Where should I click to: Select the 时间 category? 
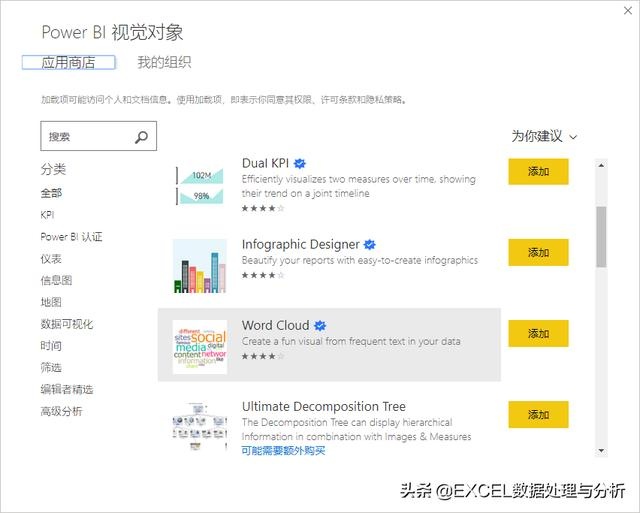click(x=51, y=346)
